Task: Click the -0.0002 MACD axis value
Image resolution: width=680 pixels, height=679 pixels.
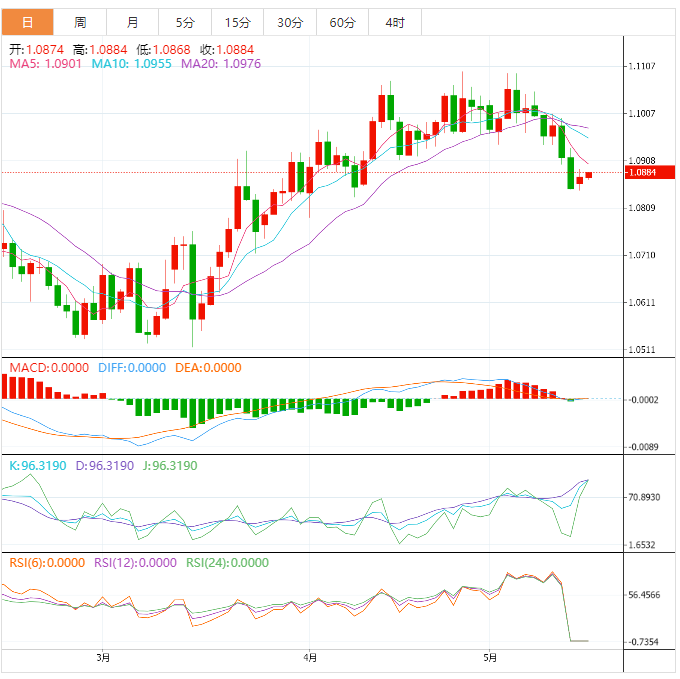Action: 643,399
